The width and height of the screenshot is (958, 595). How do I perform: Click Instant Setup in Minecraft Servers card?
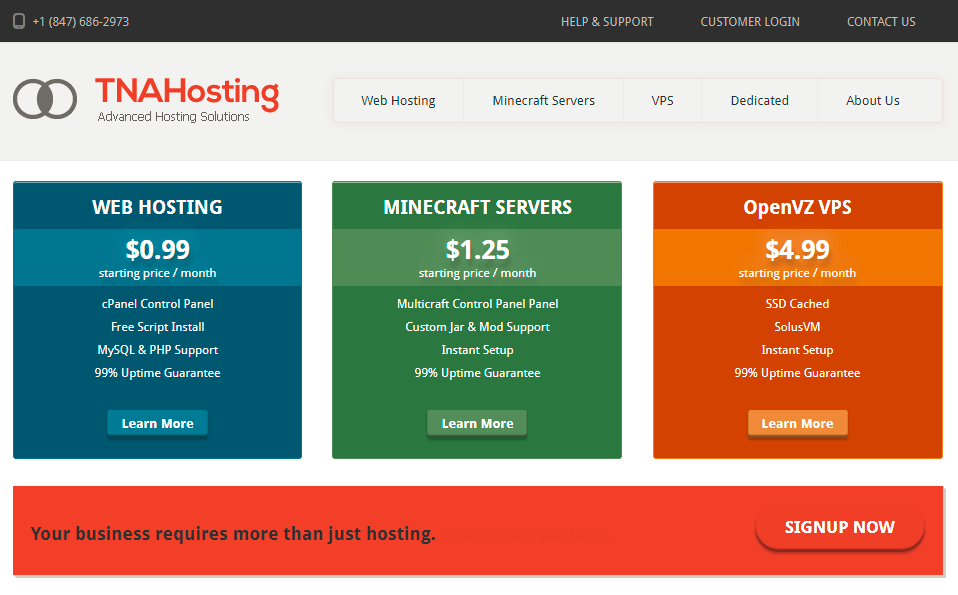477,350
